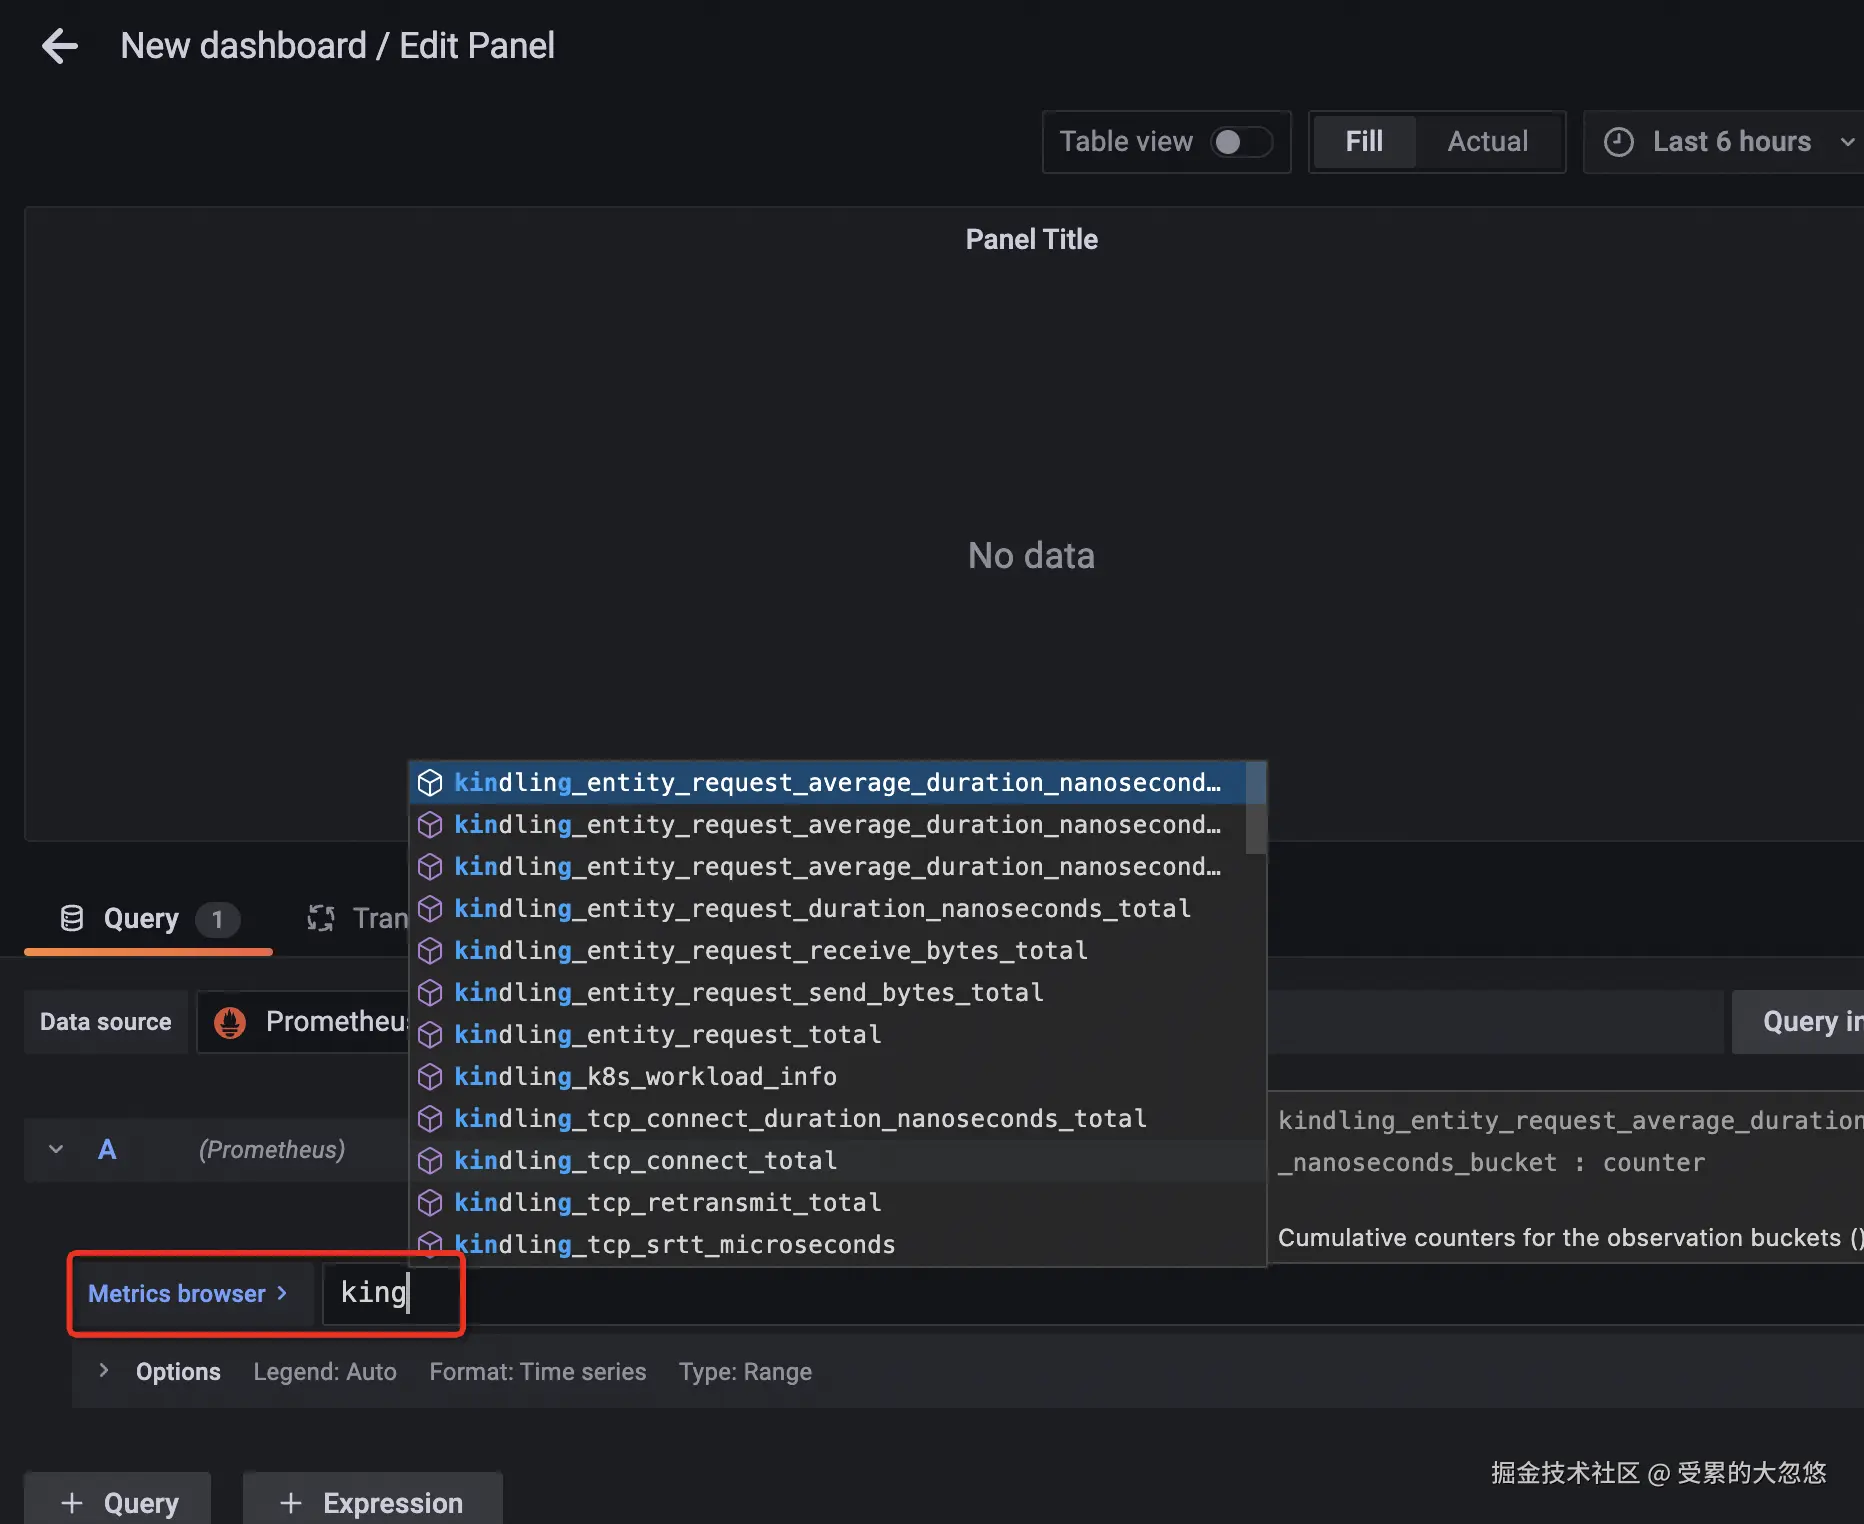
Task: Click the plus icon on Query button
Action: pos(72,1503)
